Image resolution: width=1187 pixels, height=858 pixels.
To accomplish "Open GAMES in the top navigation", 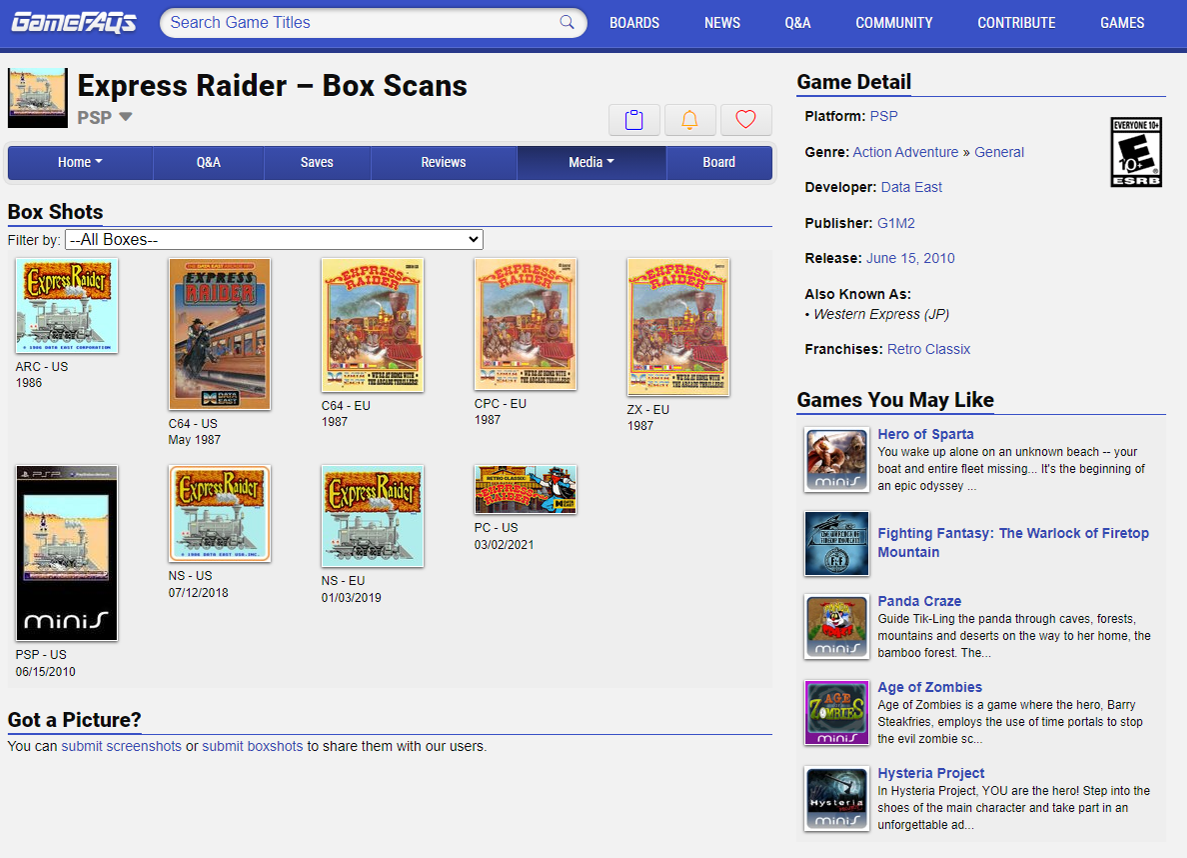I will pos(1122,23).
